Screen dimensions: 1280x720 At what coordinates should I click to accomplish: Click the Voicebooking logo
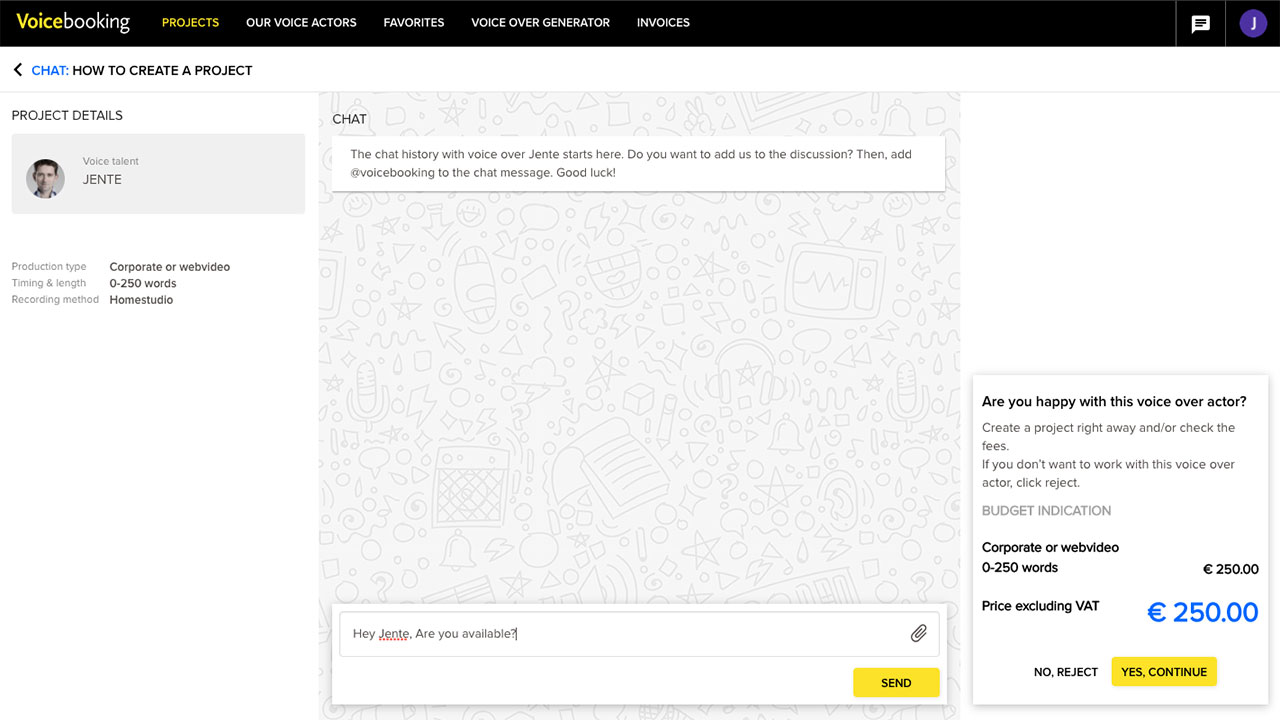[x=72, y=21]
